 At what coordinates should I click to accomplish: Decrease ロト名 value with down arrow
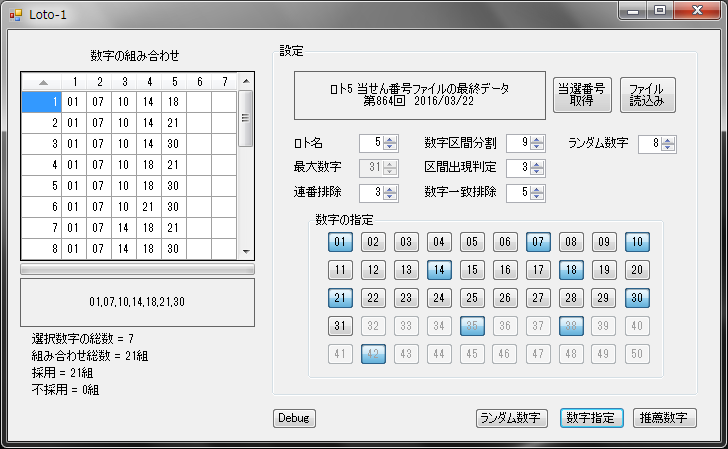pos(390,147)
